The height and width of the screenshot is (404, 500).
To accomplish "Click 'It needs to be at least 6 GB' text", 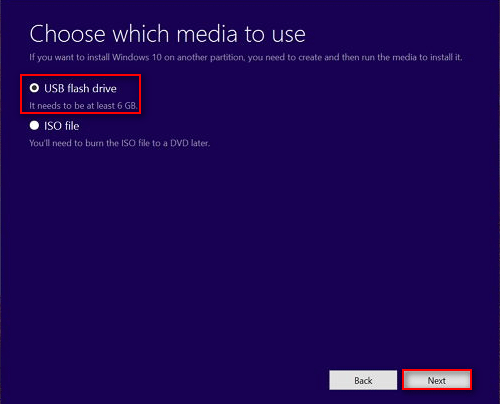I will pyautogui.click(x=83, y=106).
